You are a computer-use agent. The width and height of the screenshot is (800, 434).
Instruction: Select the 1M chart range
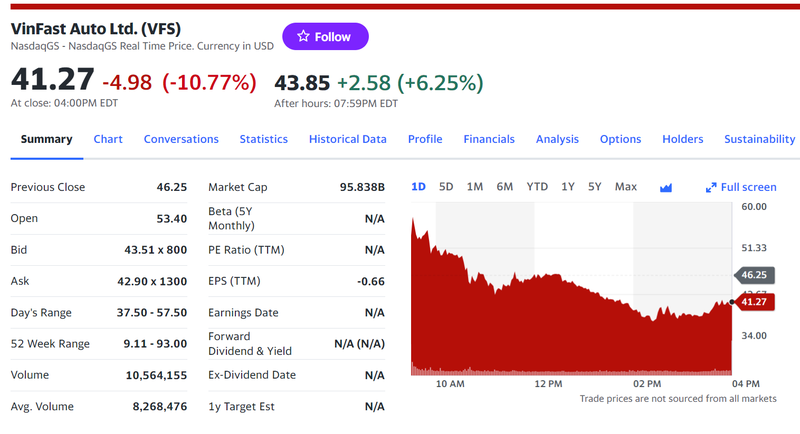click(475, 187)
